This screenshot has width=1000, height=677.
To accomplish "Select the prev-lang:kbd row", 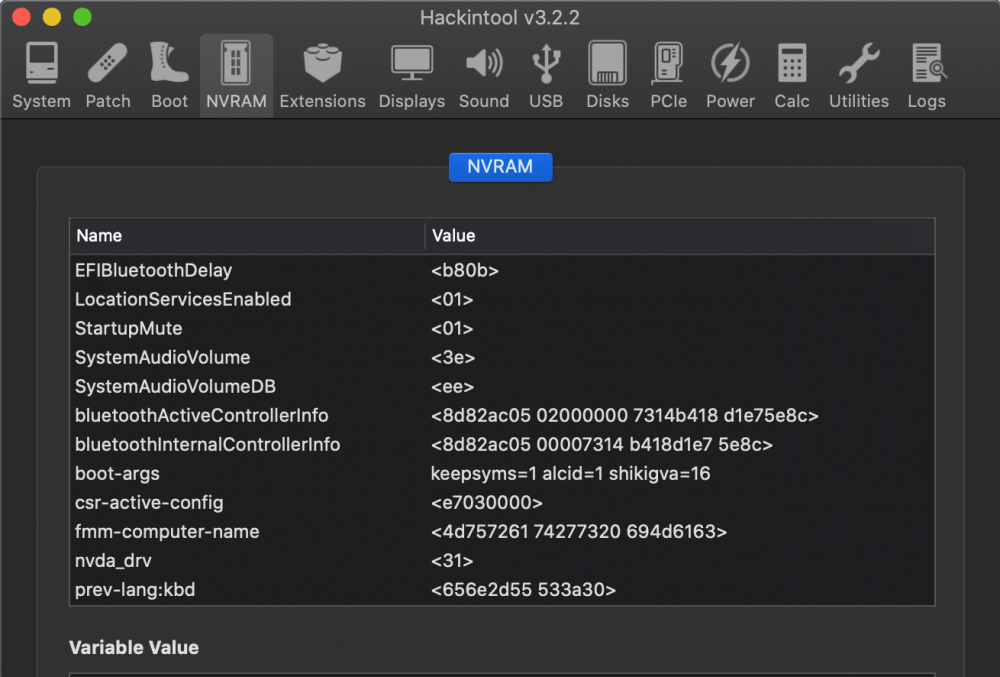I will (x=502, y=590).
